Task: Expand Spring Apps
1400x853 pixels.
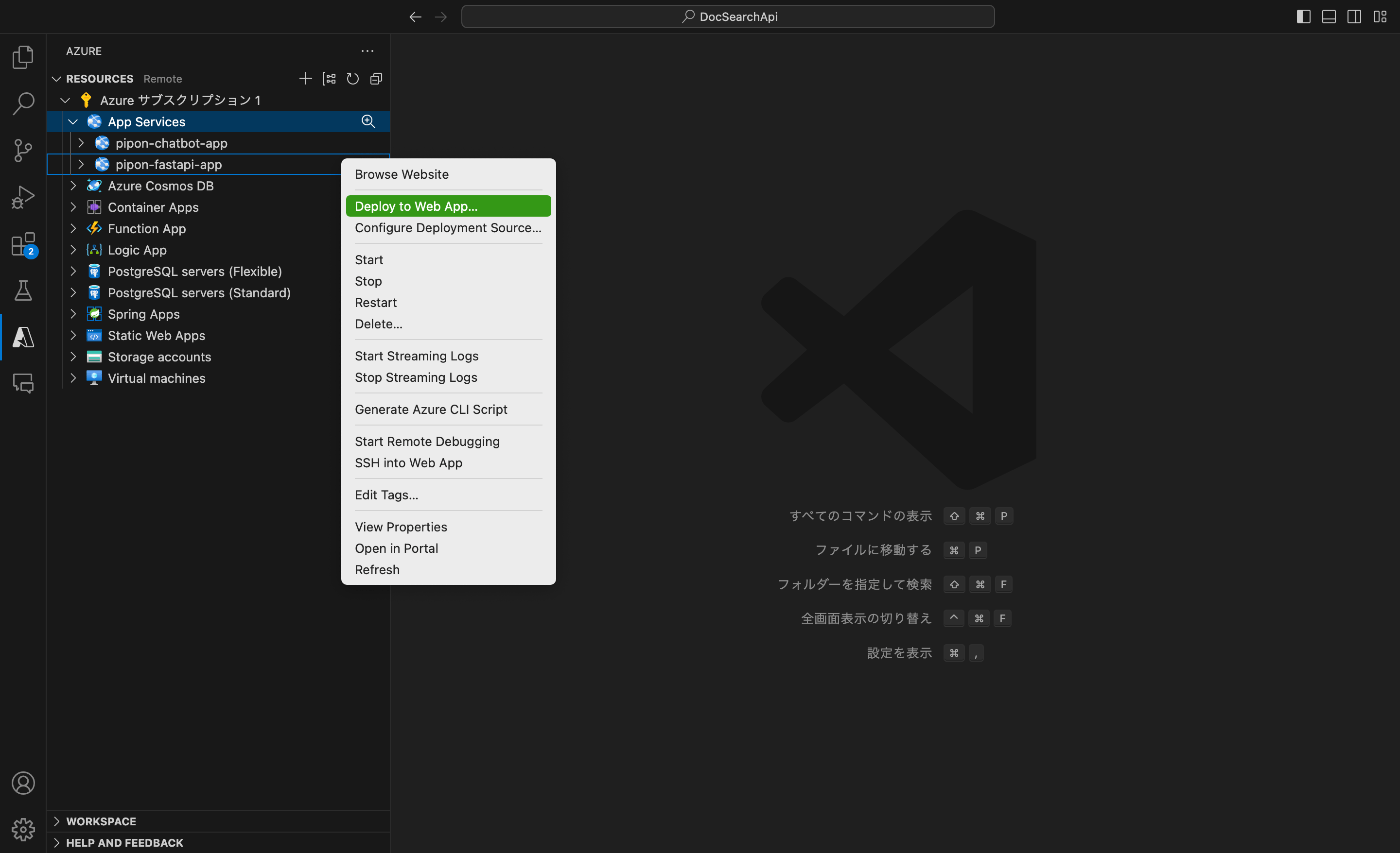Action: [73, 314]
